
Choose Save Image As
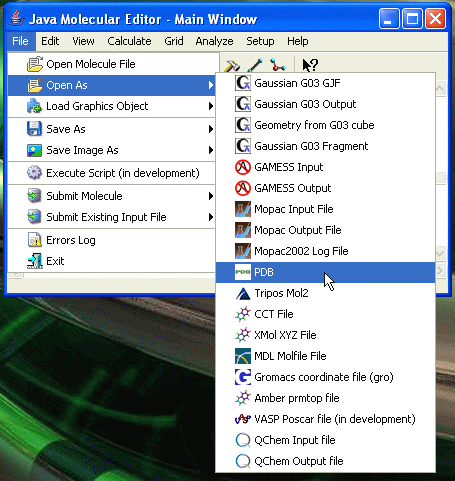pos(112,150)
